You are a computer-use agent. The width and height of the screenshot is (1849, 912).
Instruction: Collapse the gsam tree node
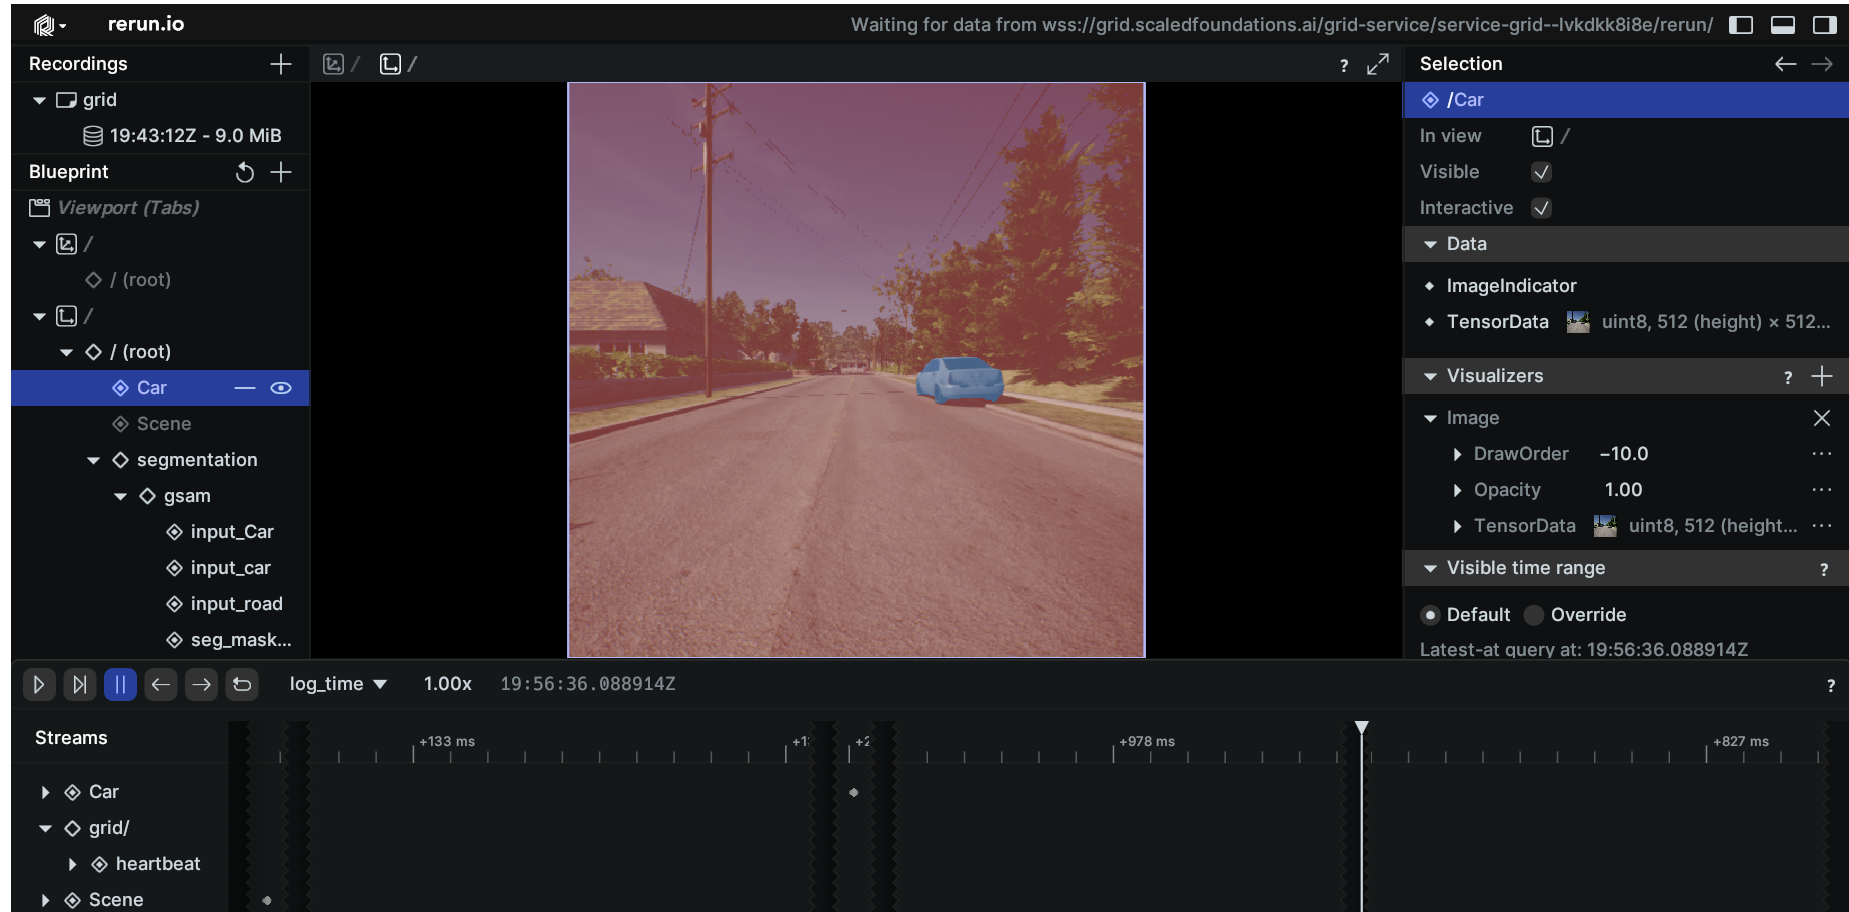click(x=120, y=496)
